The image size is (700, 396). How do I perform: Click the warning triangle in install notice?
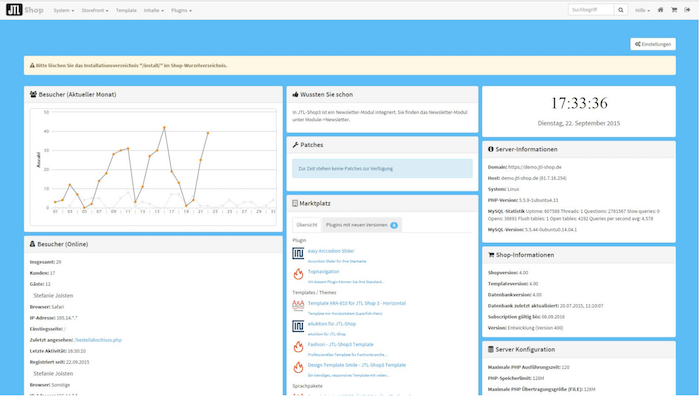[x=32, y=65]
